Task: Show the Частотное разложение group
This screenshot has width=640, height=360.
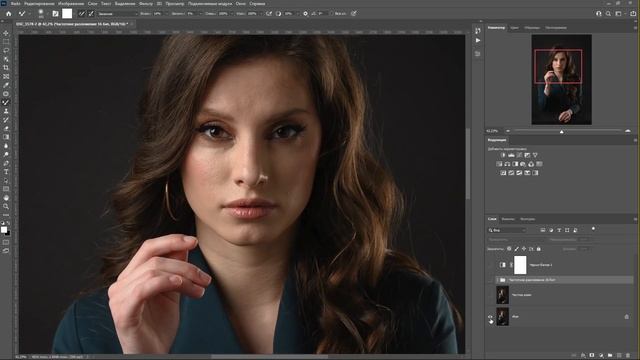Action: click(490, 280)
